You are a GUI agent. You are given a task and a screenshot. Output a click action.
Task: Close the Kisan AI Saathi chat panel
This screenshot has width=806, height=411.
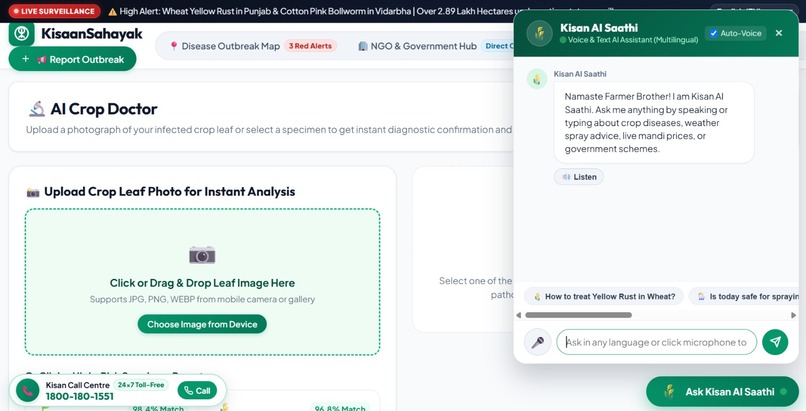[x=779, y=33]
